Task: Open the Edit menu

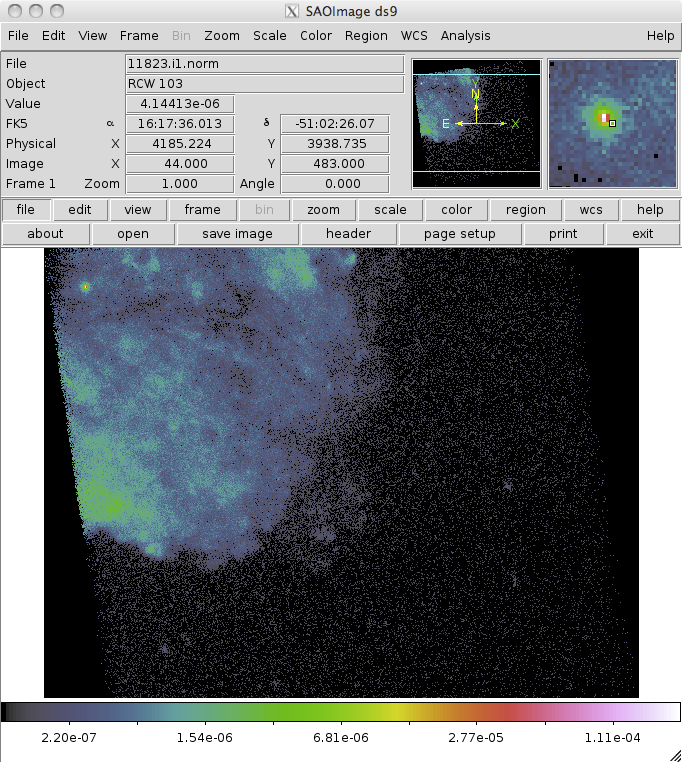Action: [x=53, y=35]
